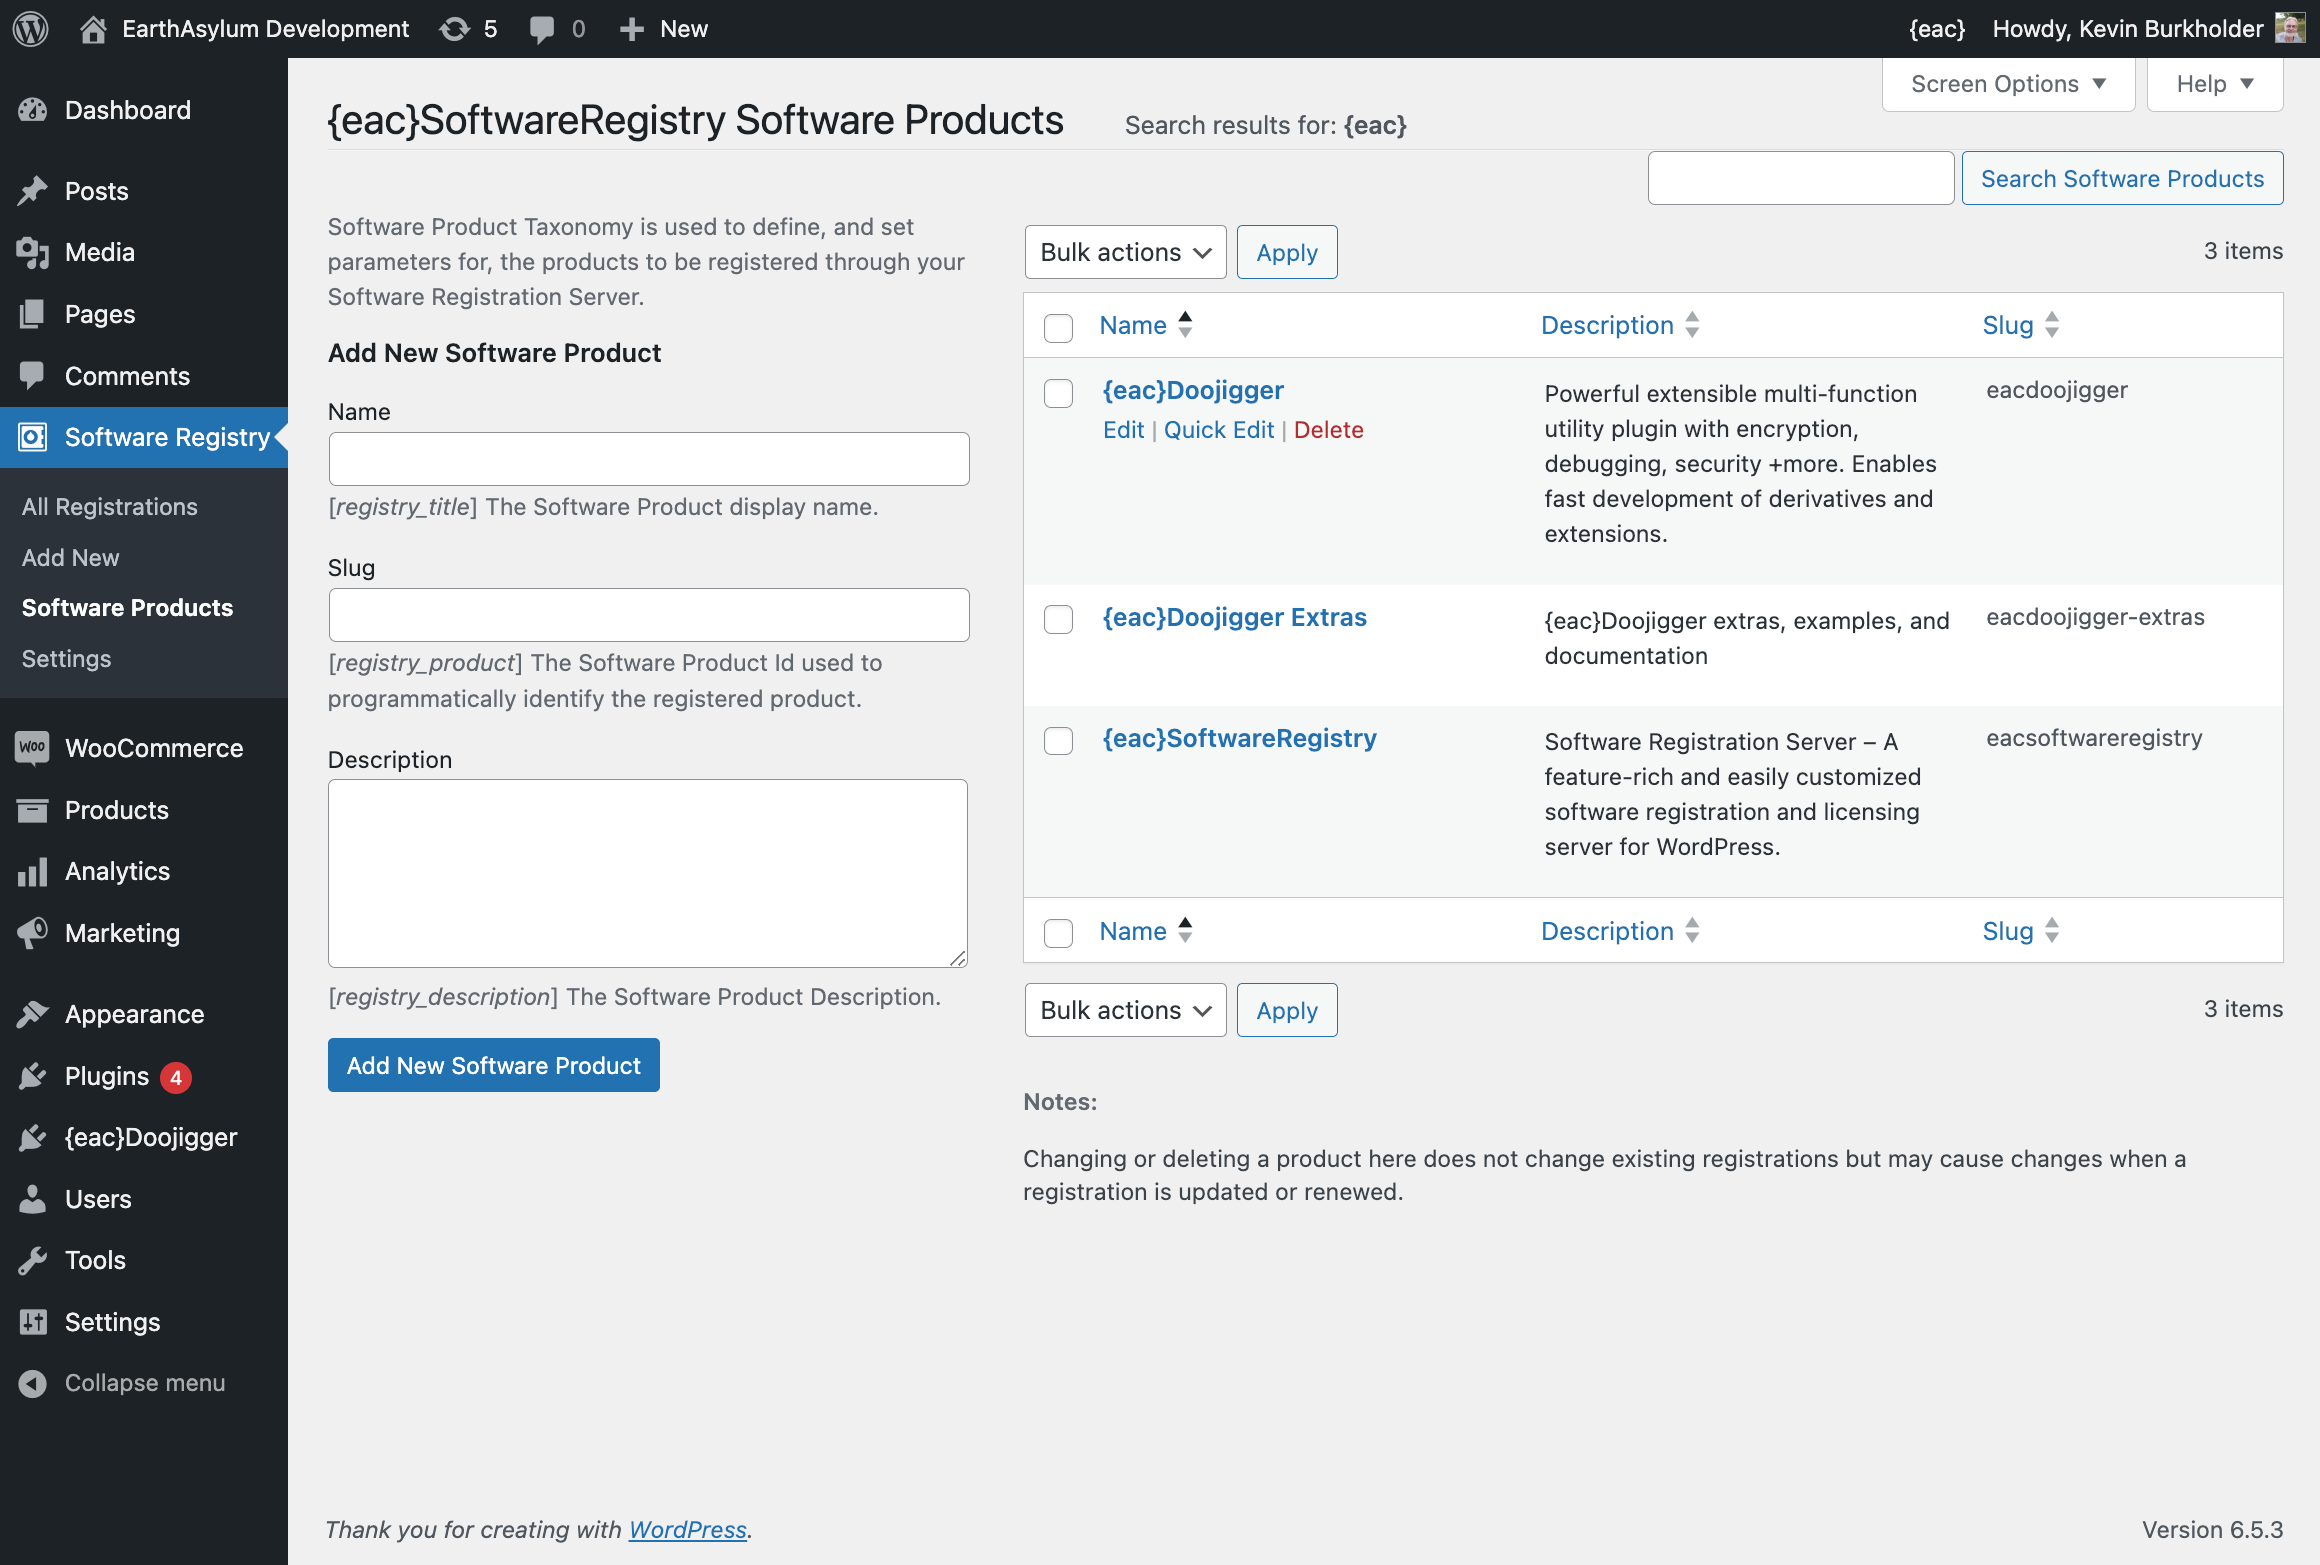Image resolution: width=2320 pixels, height=1565 pixels.
Task: Check the {eac}SoftwareRegistry row checkbox
Action: click(x=1058, y=741)
